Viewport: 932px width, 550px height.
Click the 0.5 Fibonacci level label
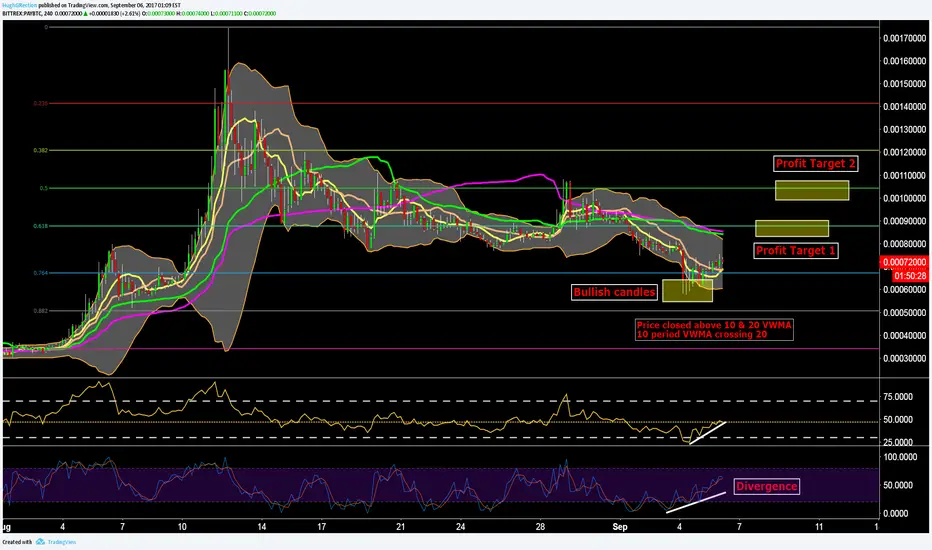pos(43,188)
